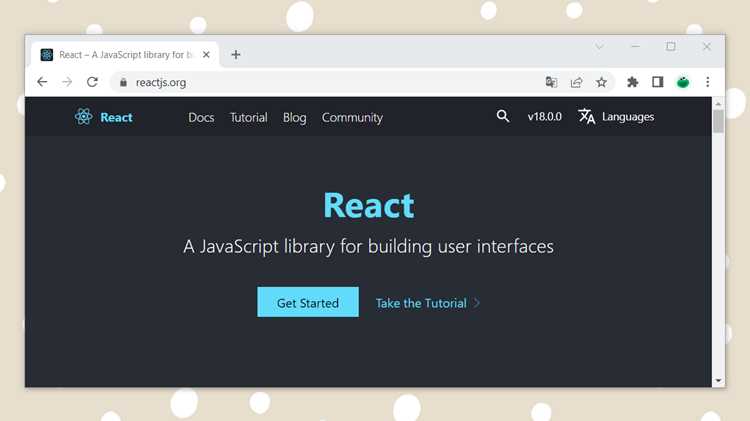This screenshot has height=421, width=750.
Task: Select the React browser tab
Action: click(x=125, y=55)
